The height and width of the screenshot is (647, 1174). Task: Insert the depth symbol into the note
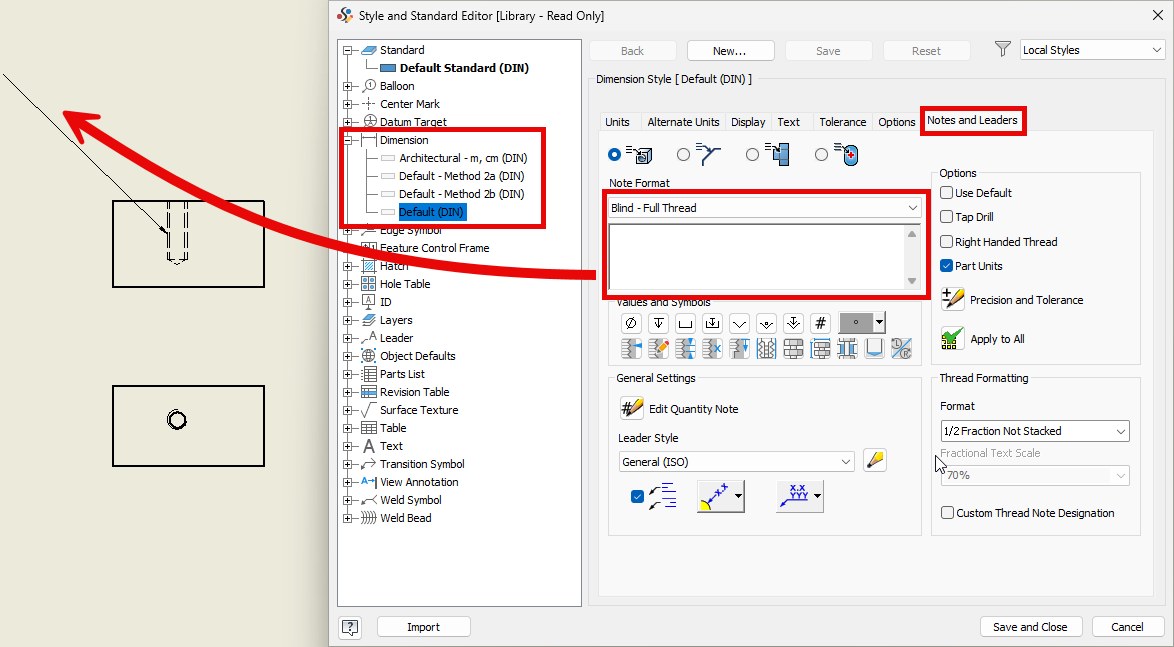tap(658, 322)
